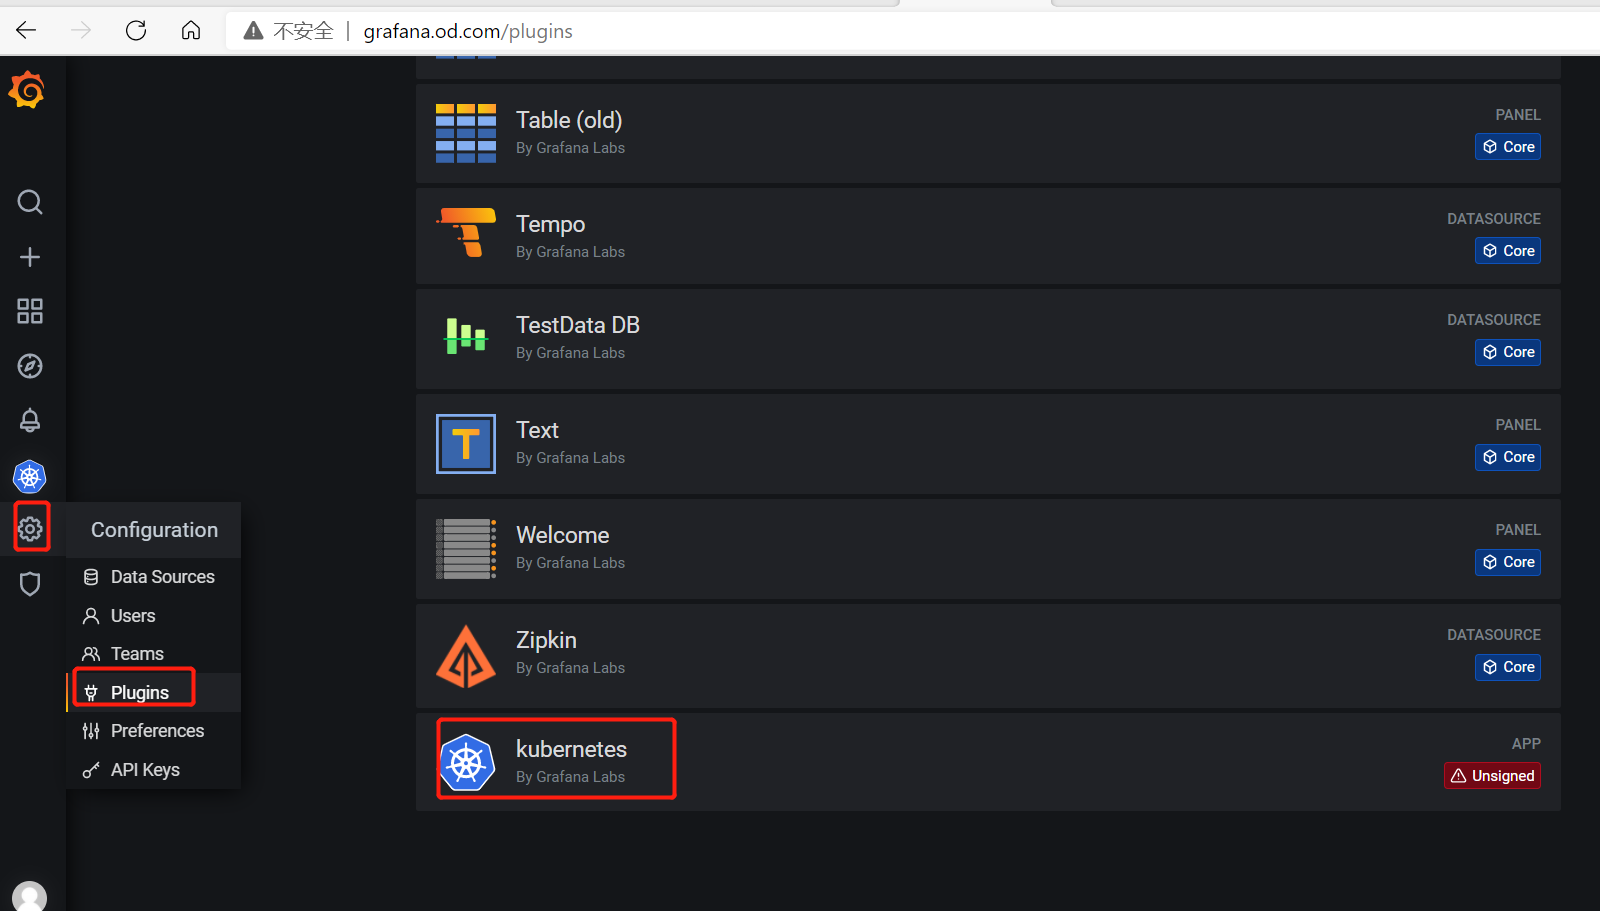The image size is (1600, 911).
Task: Select the PANEL label on the Text row
Action: pos(1518,425)
